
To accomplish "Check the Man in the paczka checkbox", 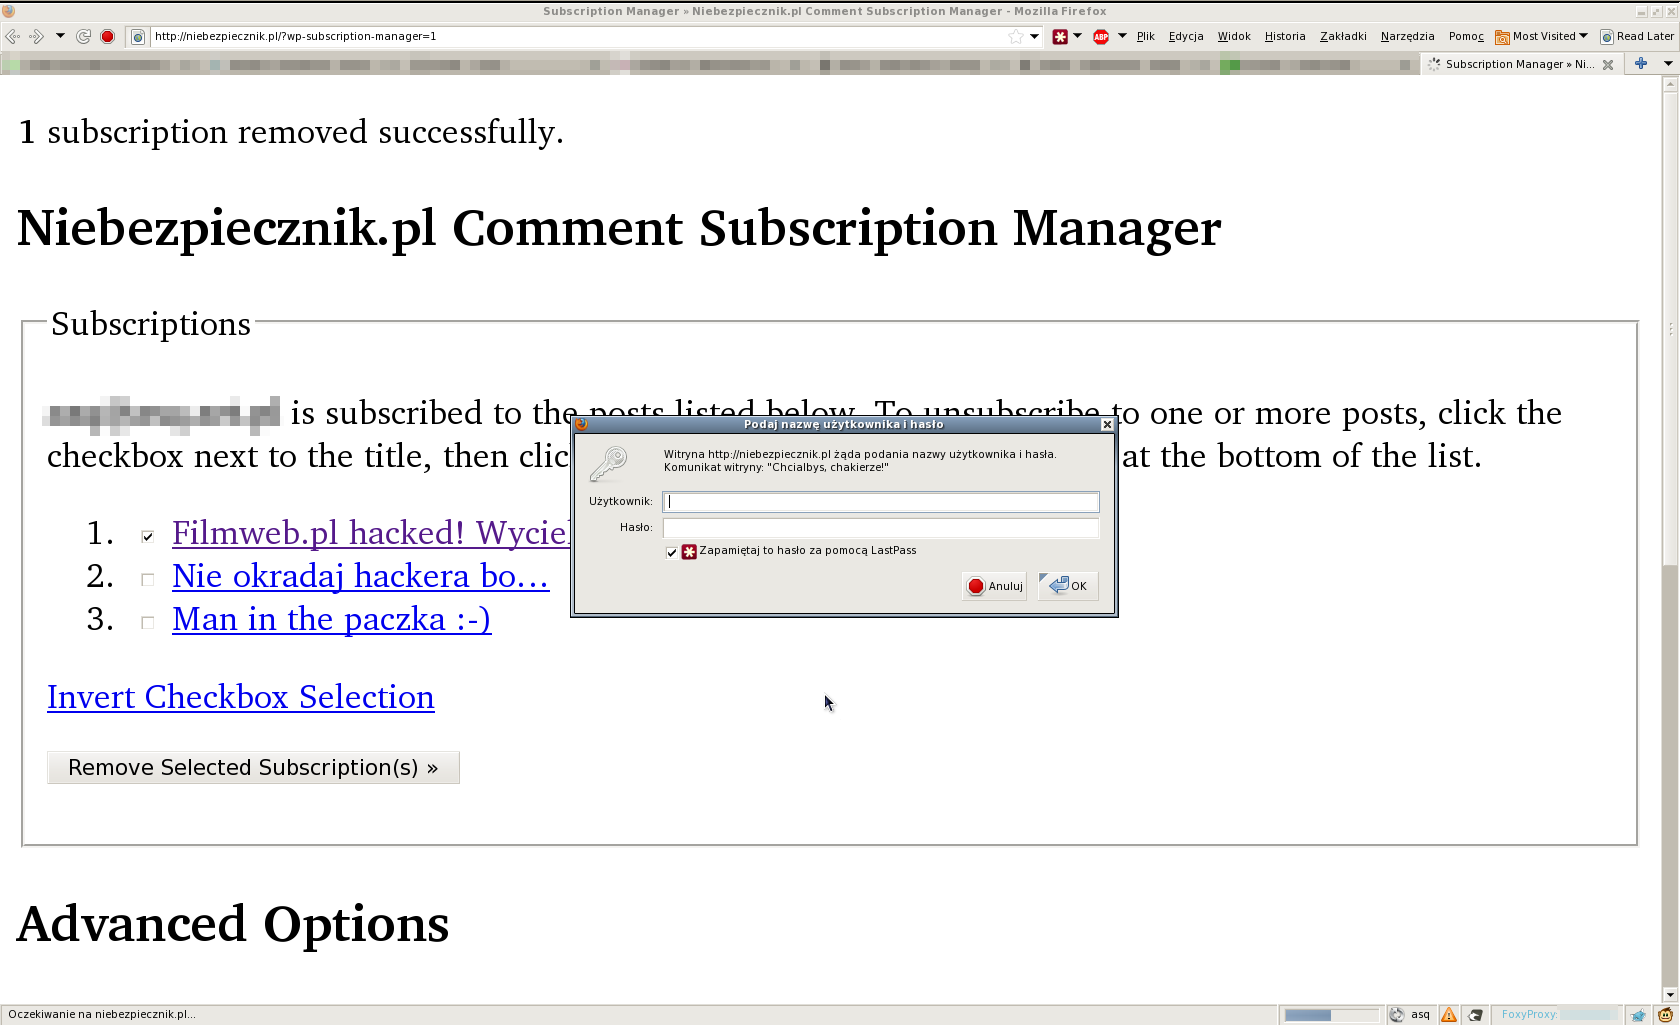I will coord(148,623).
